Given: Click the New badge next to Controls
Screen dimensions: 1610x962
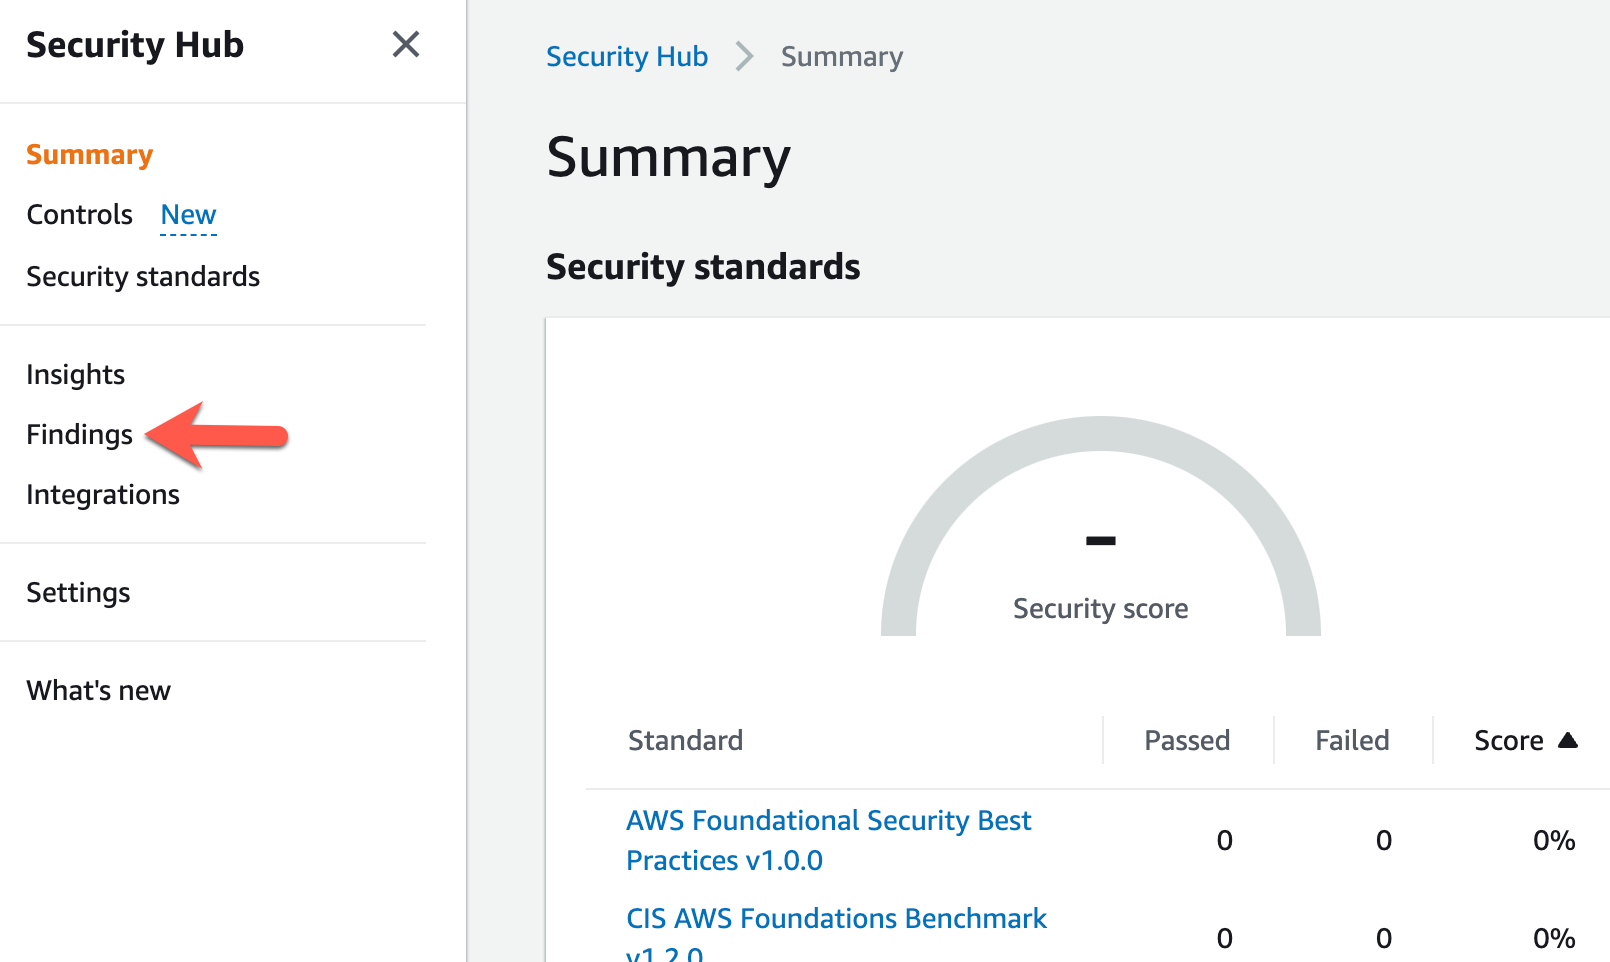Looking at the screenshot, I should 188,215.
